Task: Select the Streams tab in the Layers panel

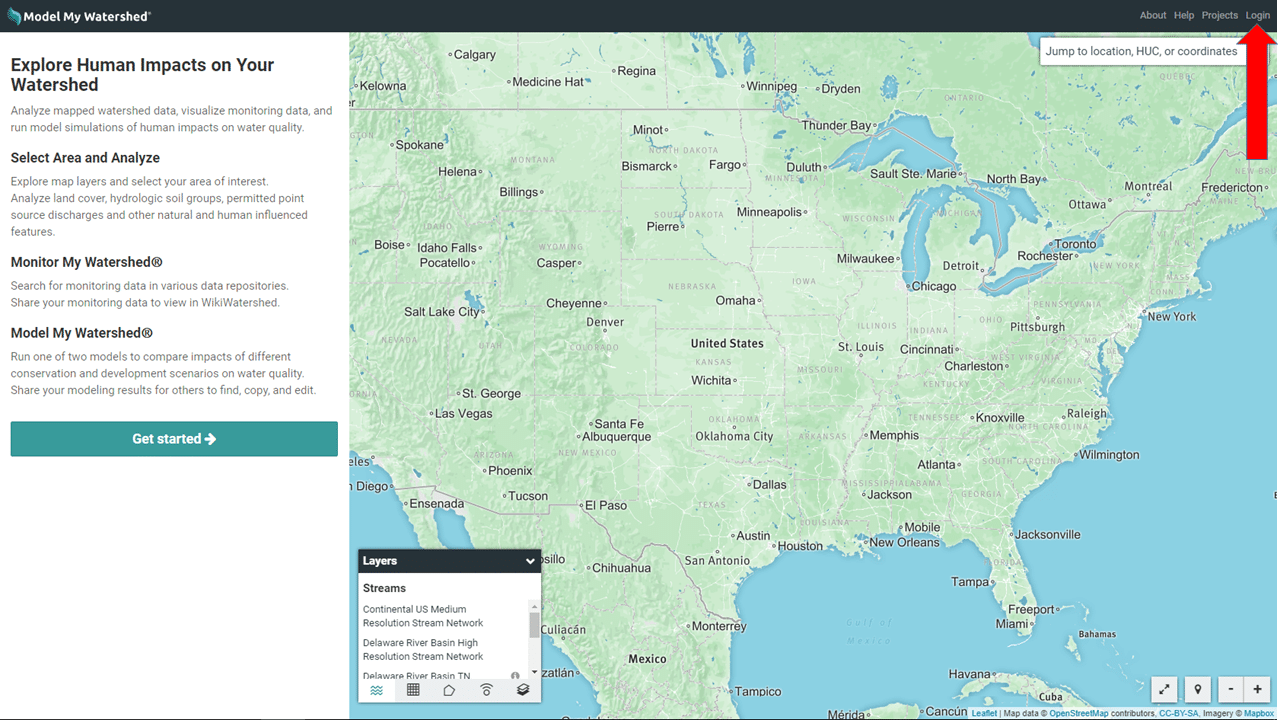Action: [377, 689]
